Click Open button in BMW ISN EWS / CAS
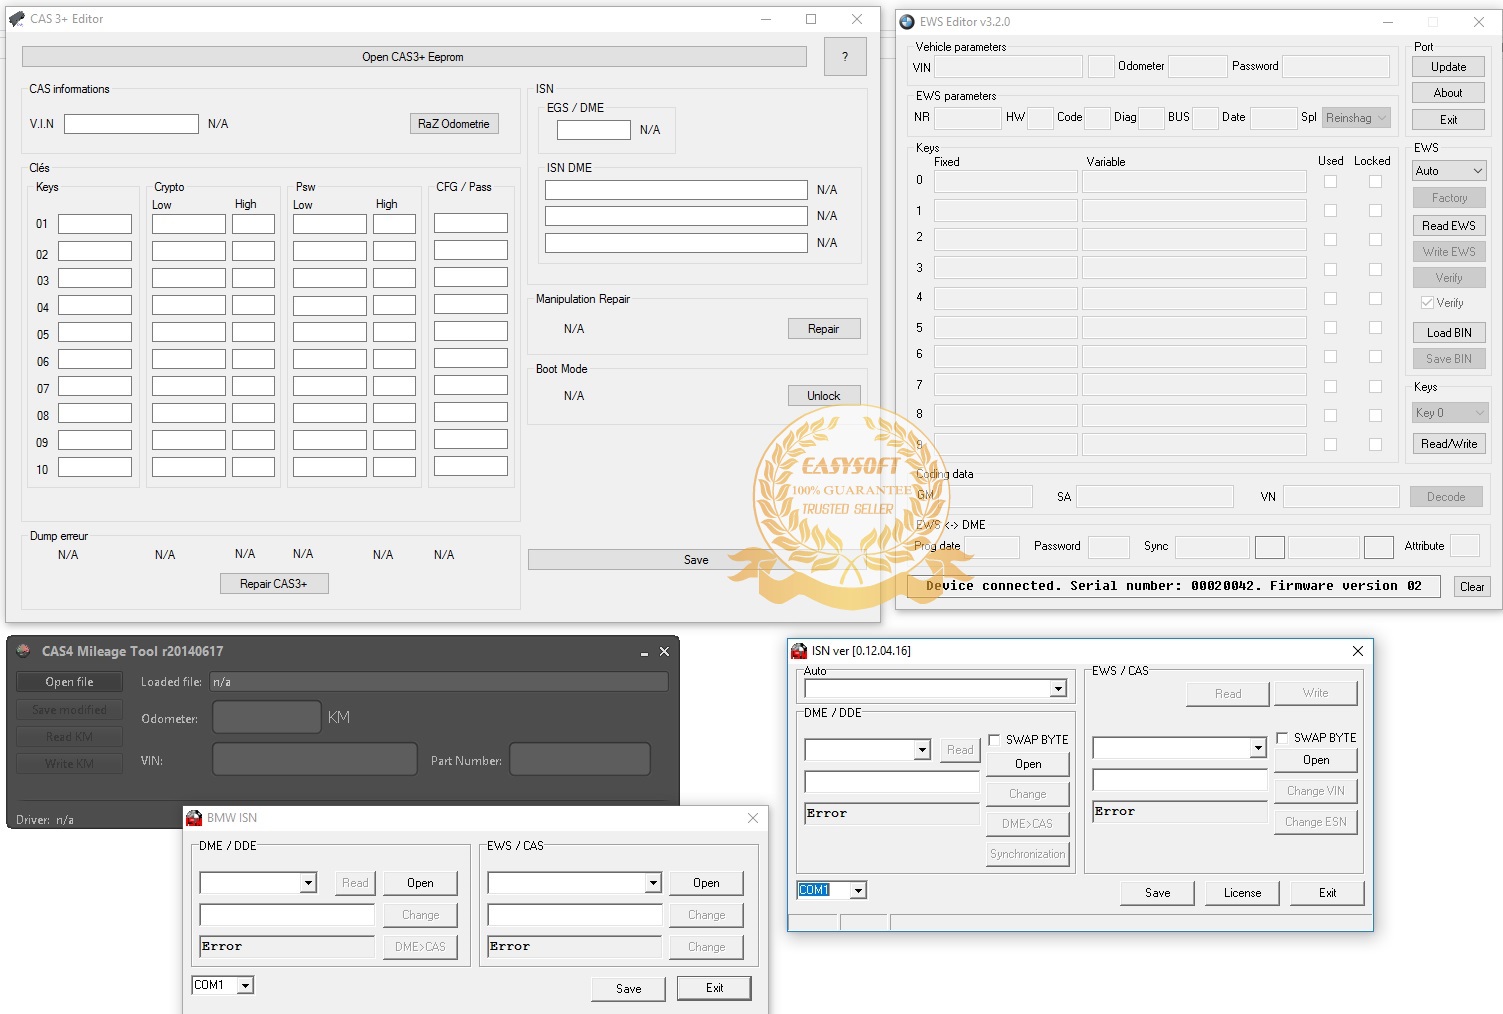1503x1014 pixels. [x=706, y=883]
